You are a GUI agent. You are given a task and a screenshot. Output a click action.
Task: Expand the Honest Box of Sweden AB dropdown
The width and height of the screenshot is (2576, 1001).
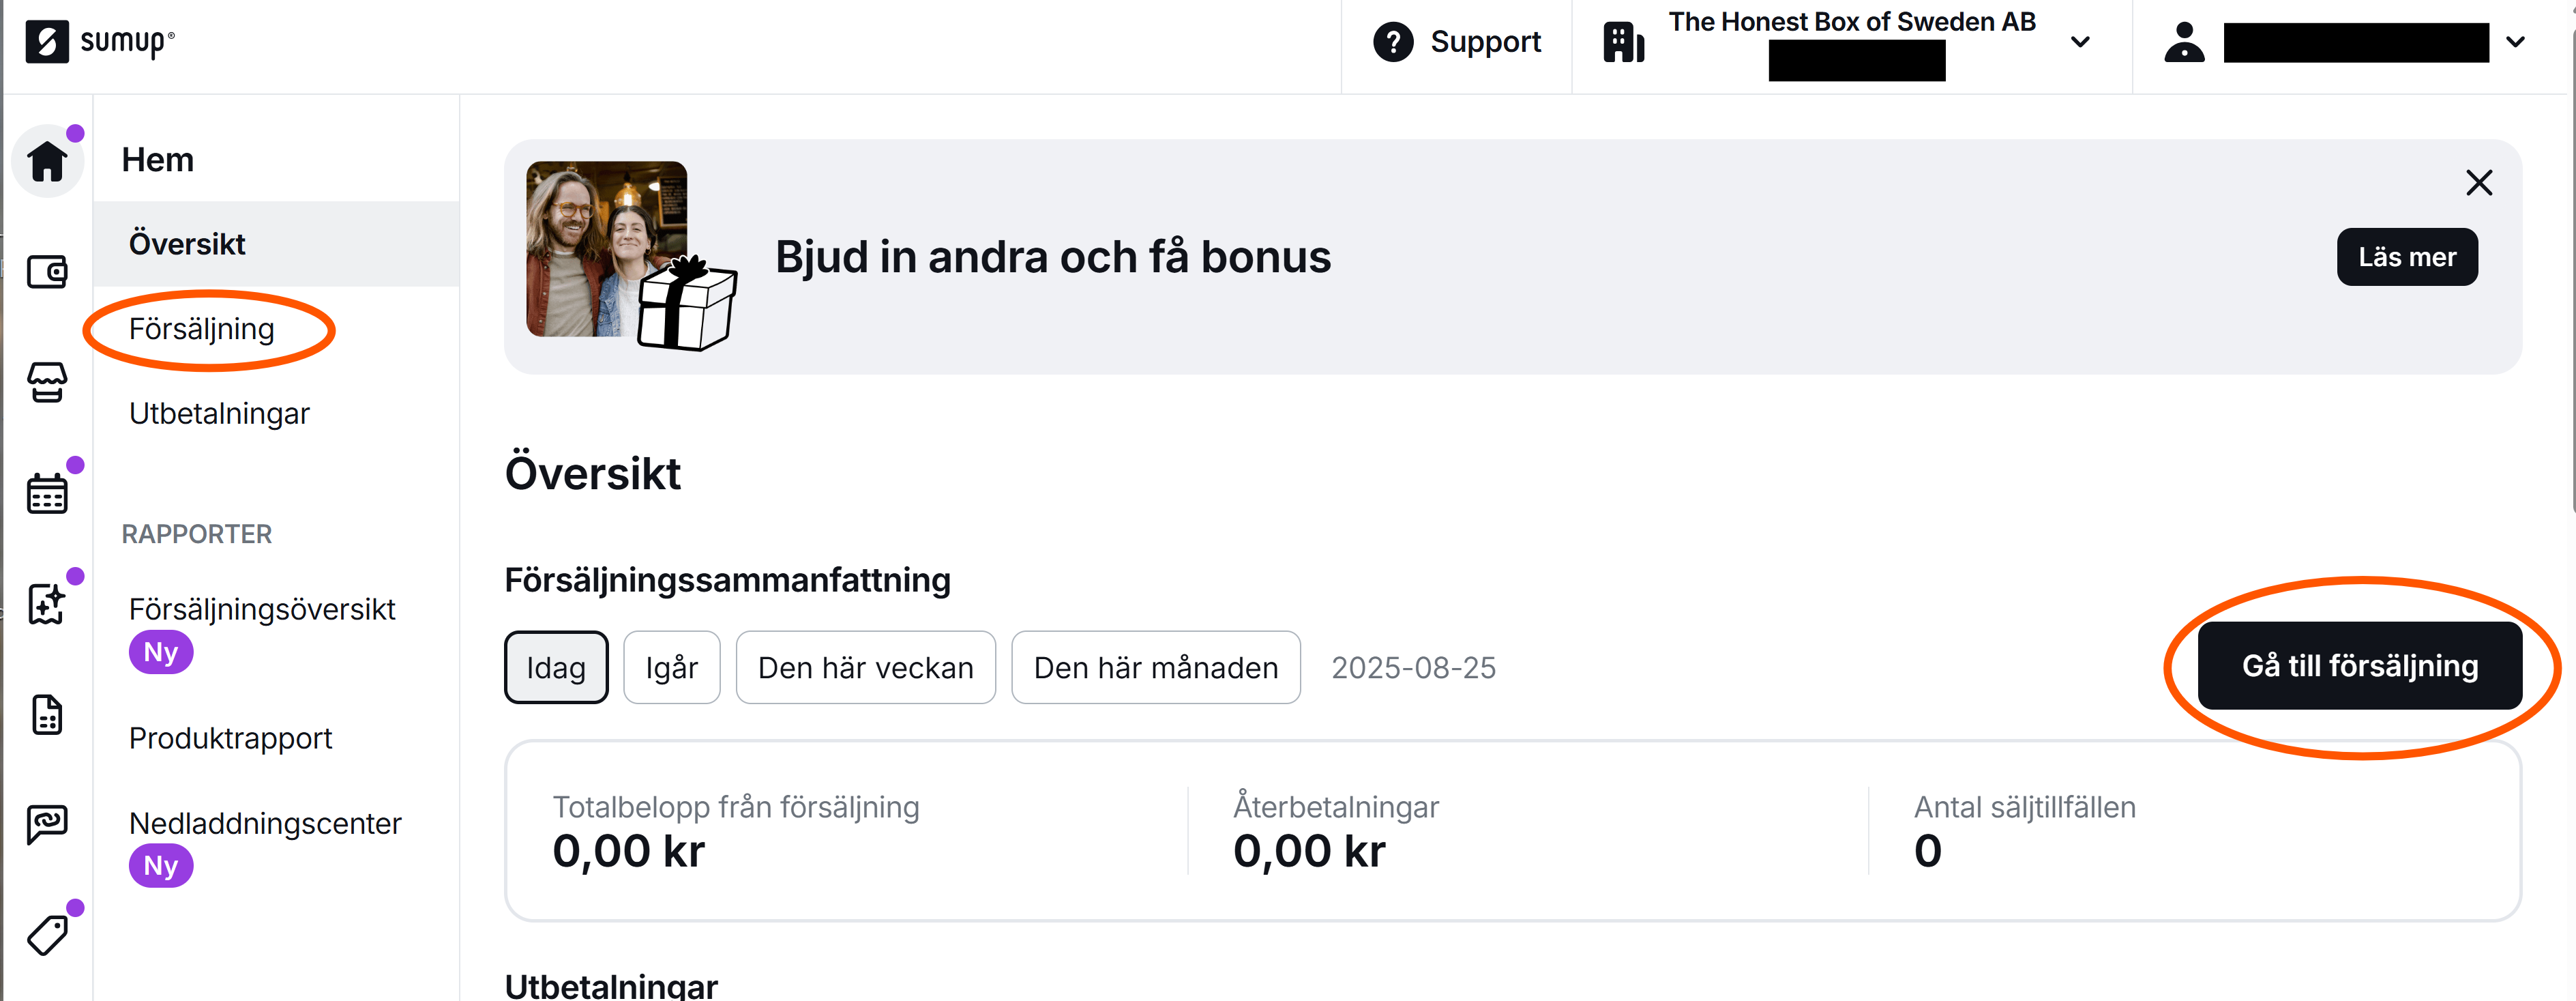2080,42
